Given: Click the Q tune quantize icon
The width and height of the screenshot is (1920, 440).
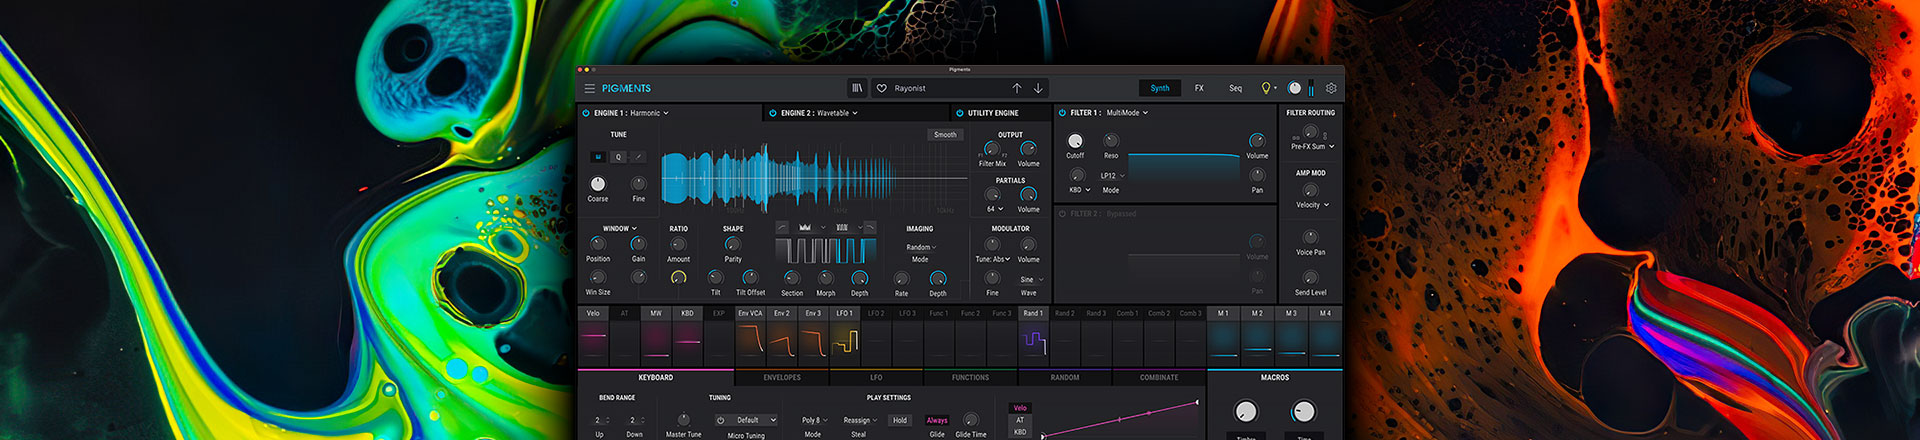Looking at the screenshot, I should [x=618, y=157].
